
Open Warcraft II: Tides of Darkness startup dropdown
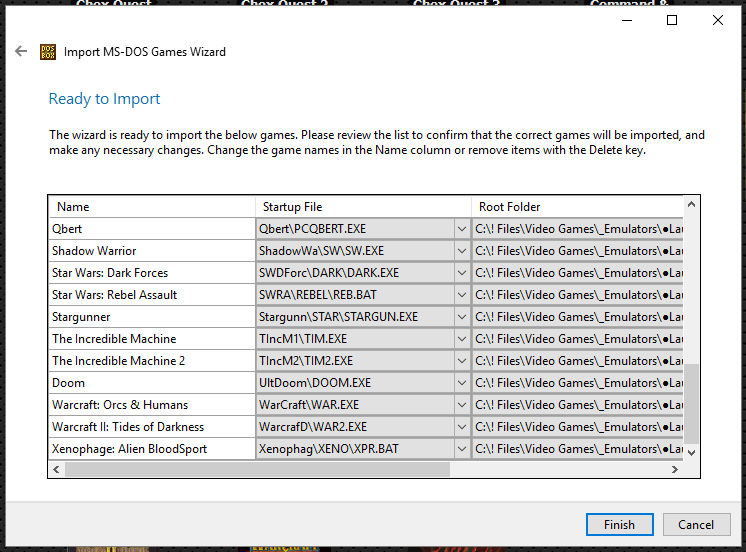click(461, 427)
